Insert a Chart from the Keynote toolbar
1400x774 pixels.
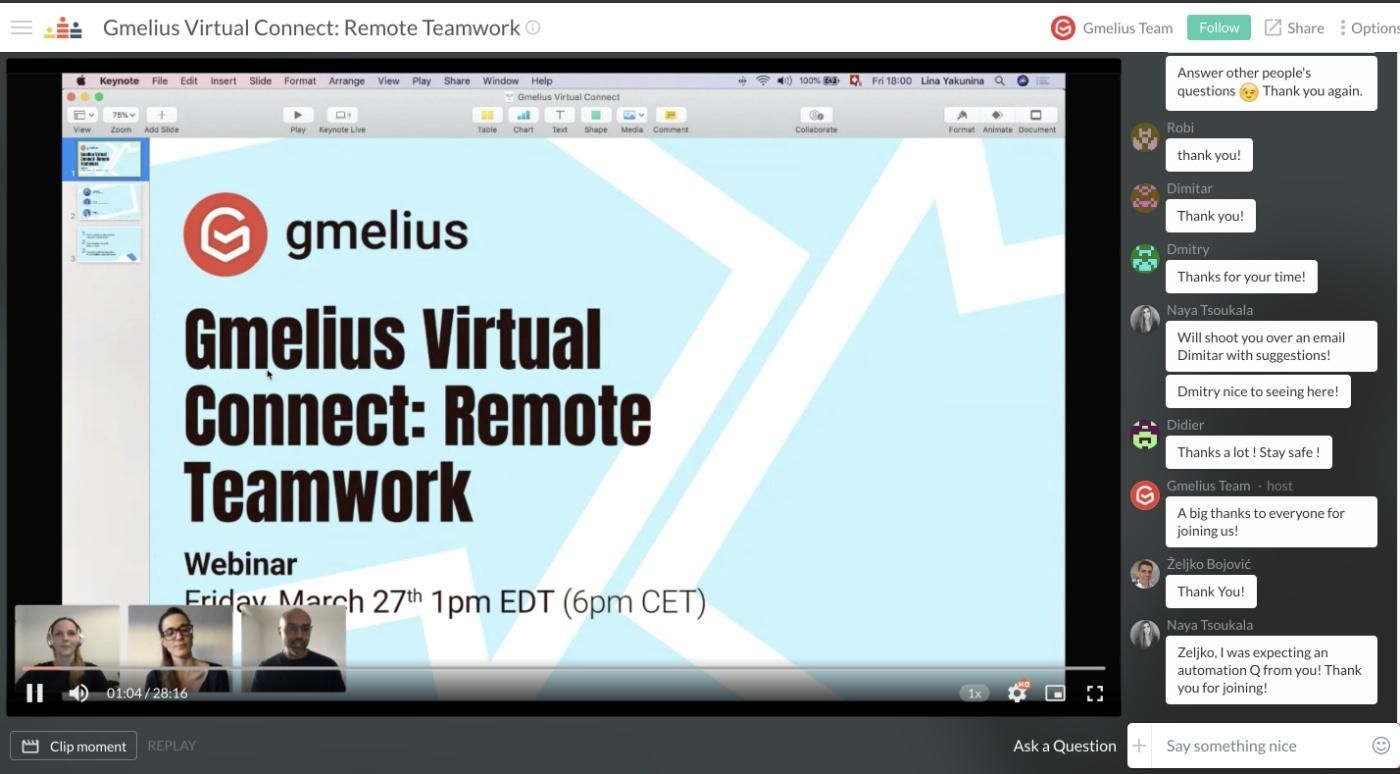pyautogui.click(x=523, y=116)
